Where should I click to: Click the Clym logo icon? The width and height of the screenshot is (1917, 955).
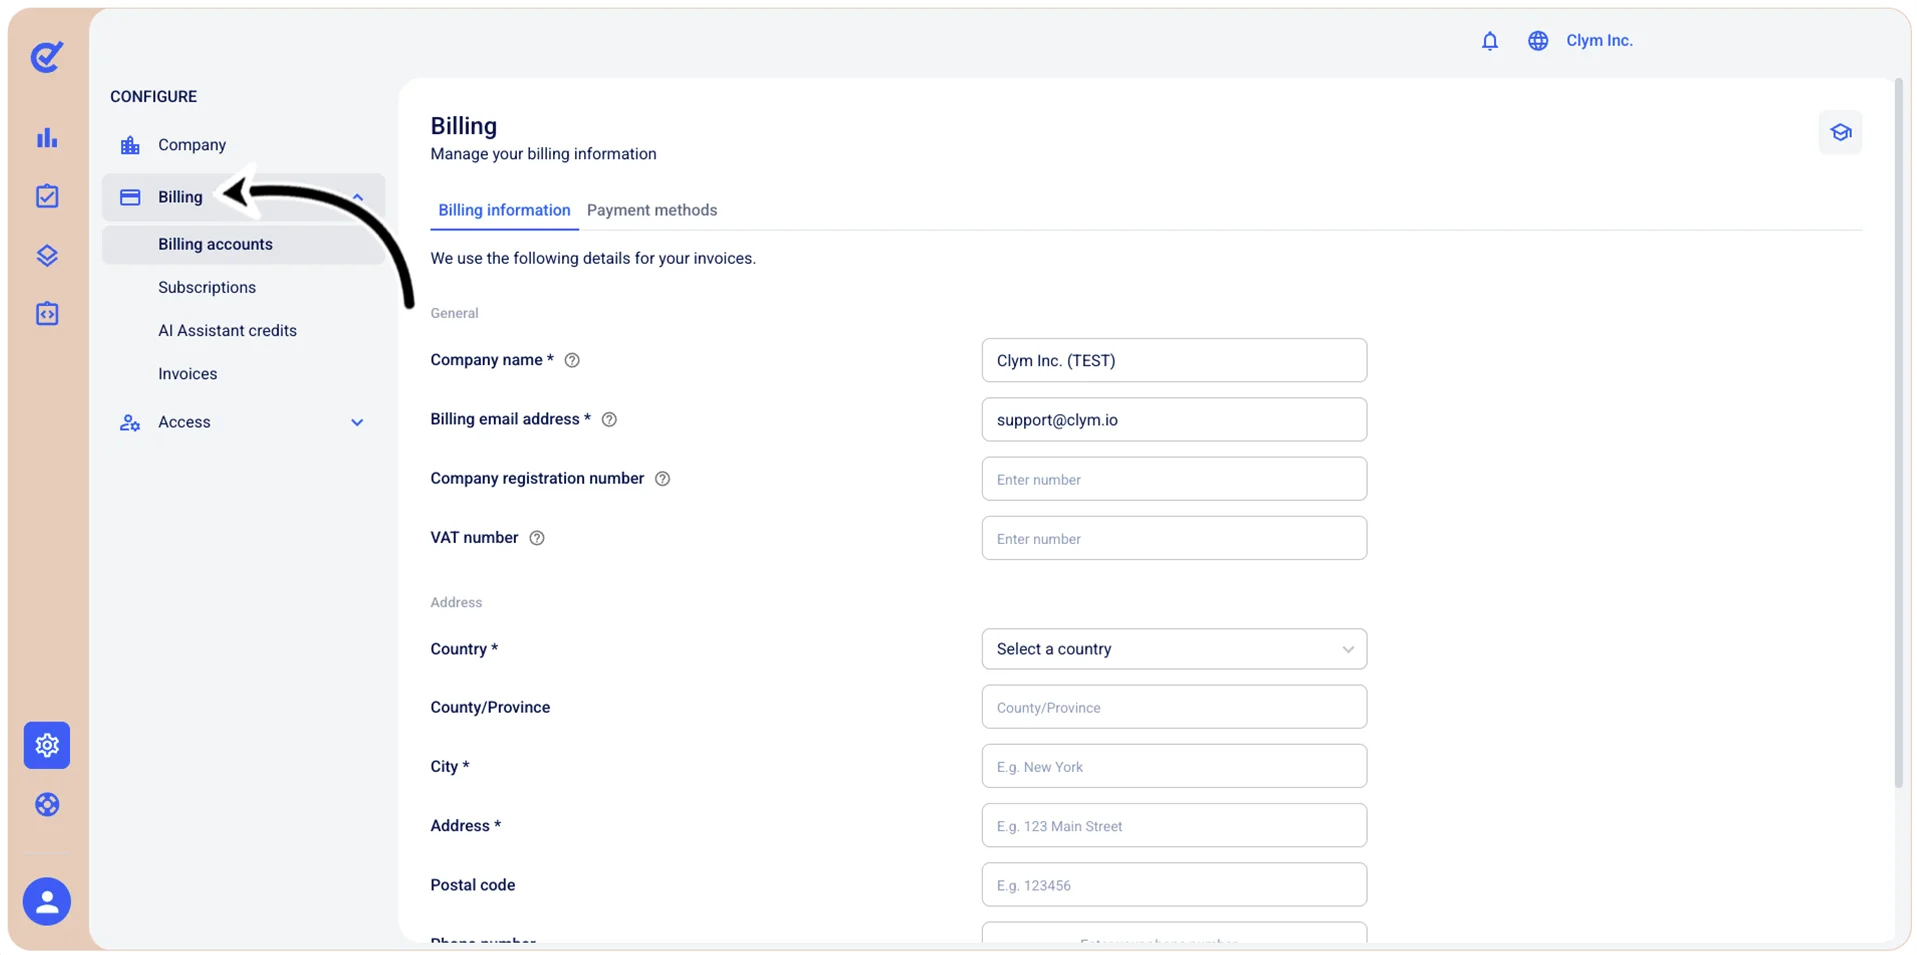(46, 57)
